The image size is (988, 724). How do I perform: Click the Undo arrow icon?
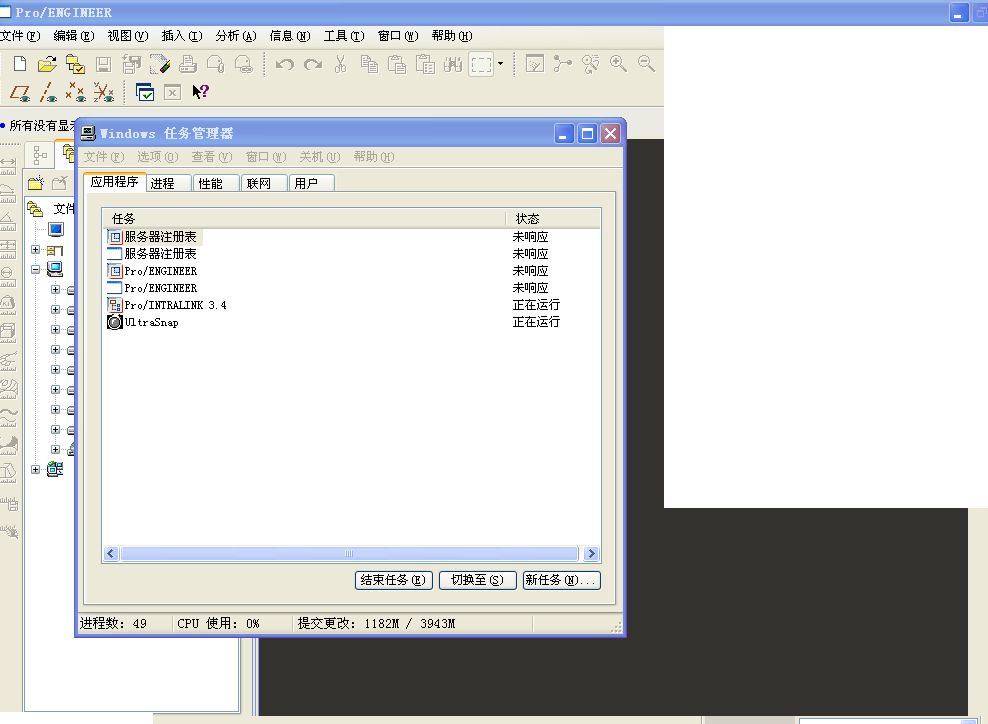pos(285,64)
